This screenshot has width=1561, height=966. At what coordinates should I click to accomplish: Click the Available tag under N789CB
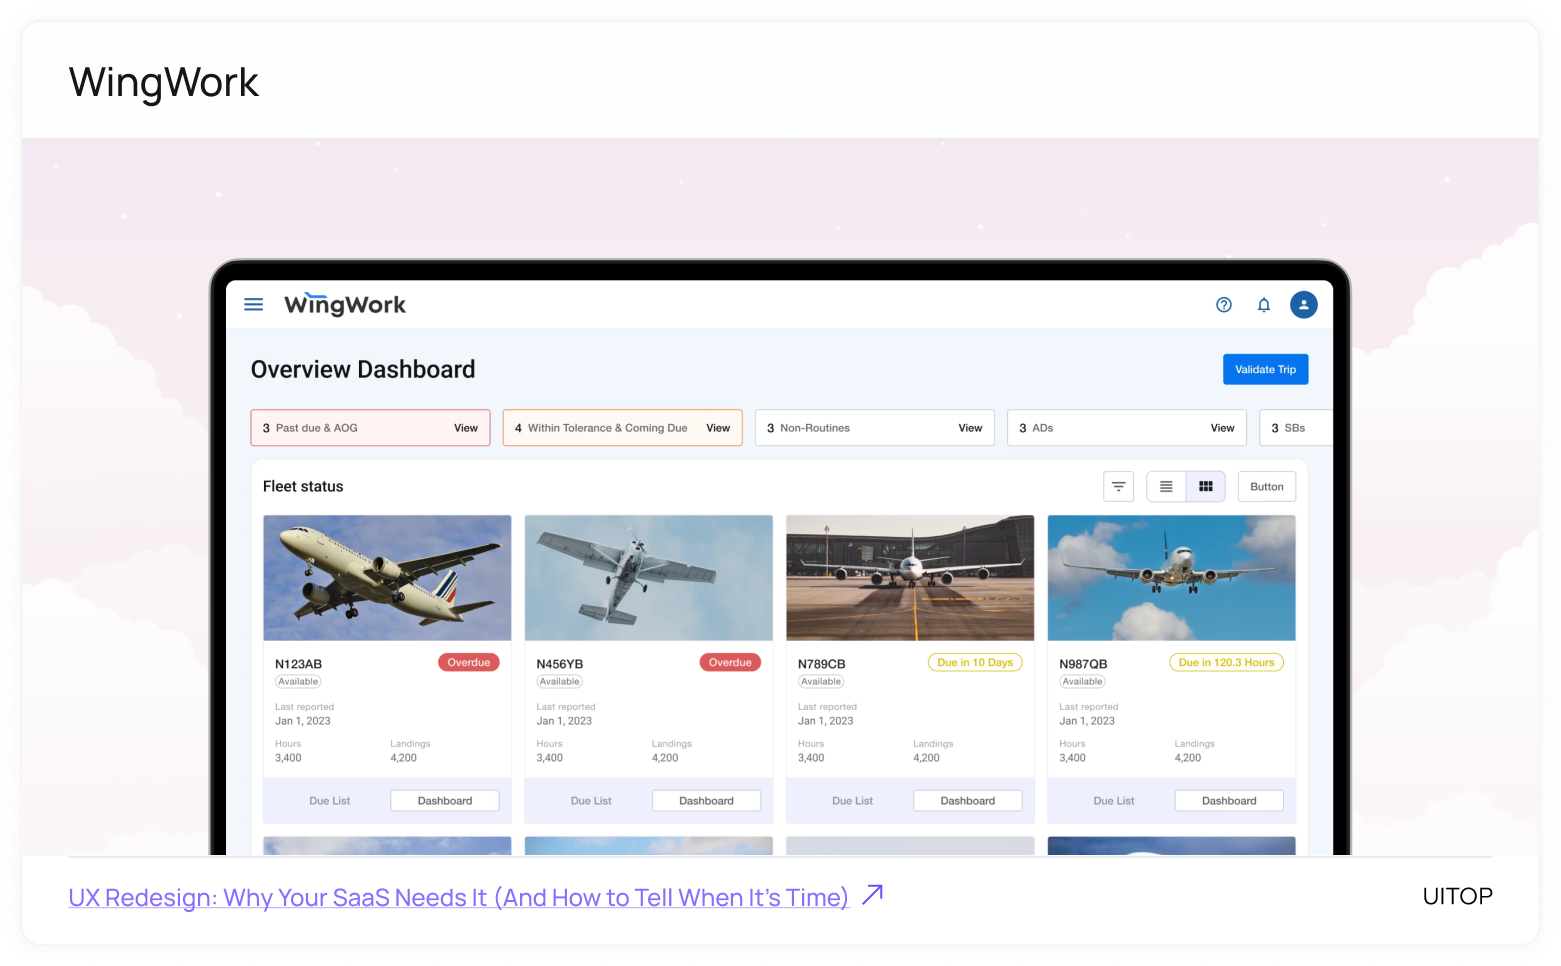(821, 682)
